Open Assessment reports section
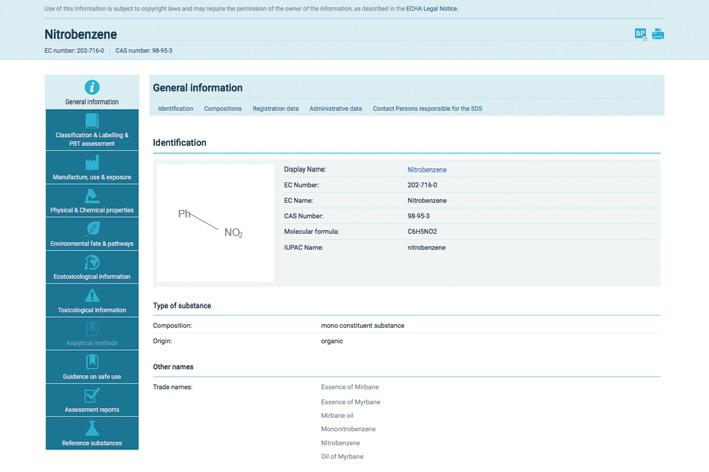 point(92,400)
